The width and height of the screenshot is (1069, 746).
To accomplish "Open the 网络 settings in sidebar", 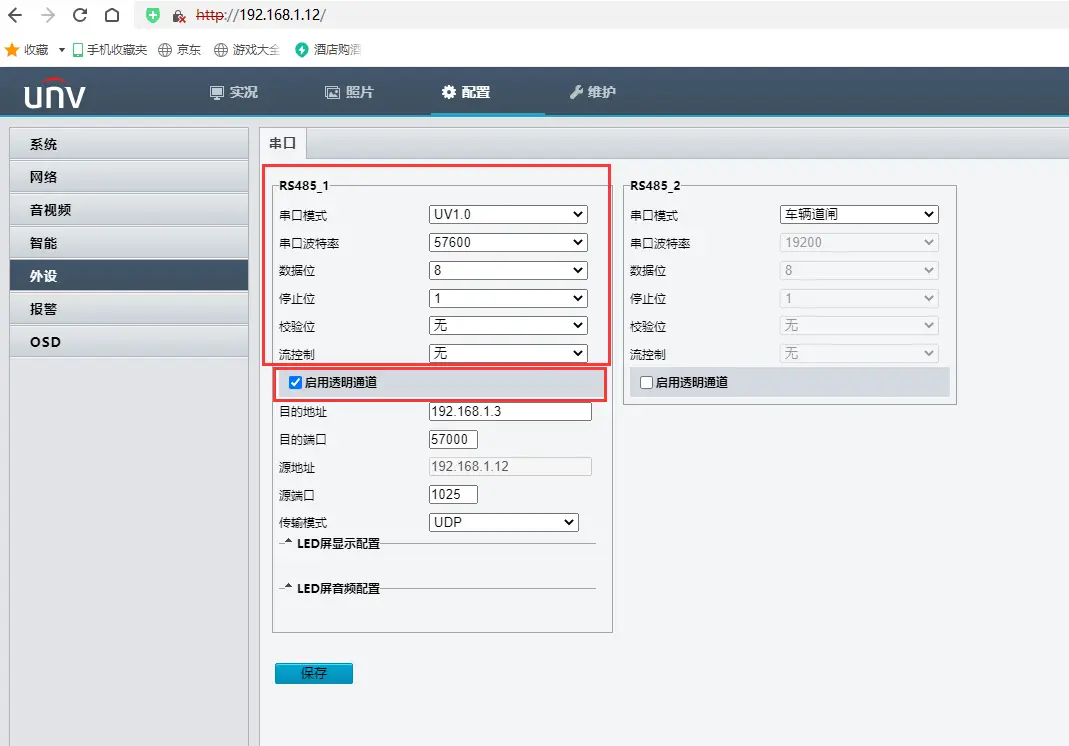I will click(128, 177).
